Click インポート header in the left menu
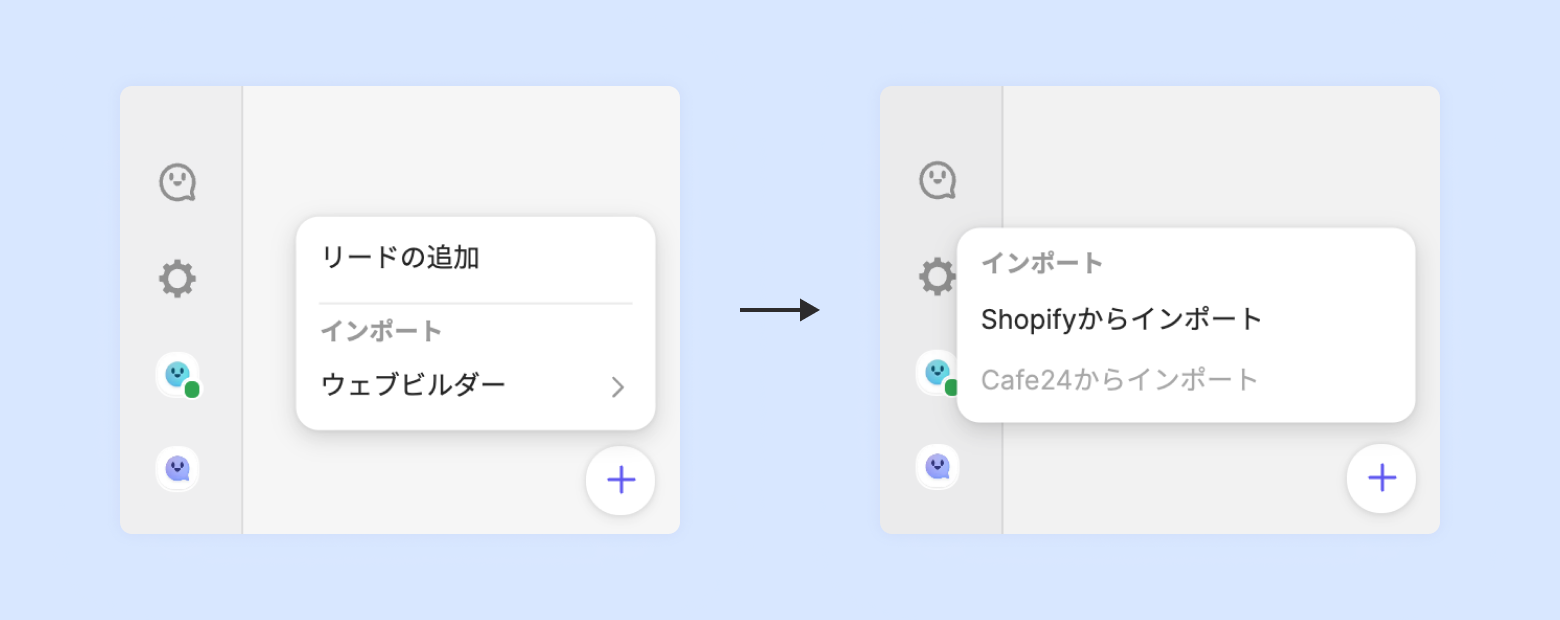Screen dimensions: 1560x620 (x=381, y=331)
